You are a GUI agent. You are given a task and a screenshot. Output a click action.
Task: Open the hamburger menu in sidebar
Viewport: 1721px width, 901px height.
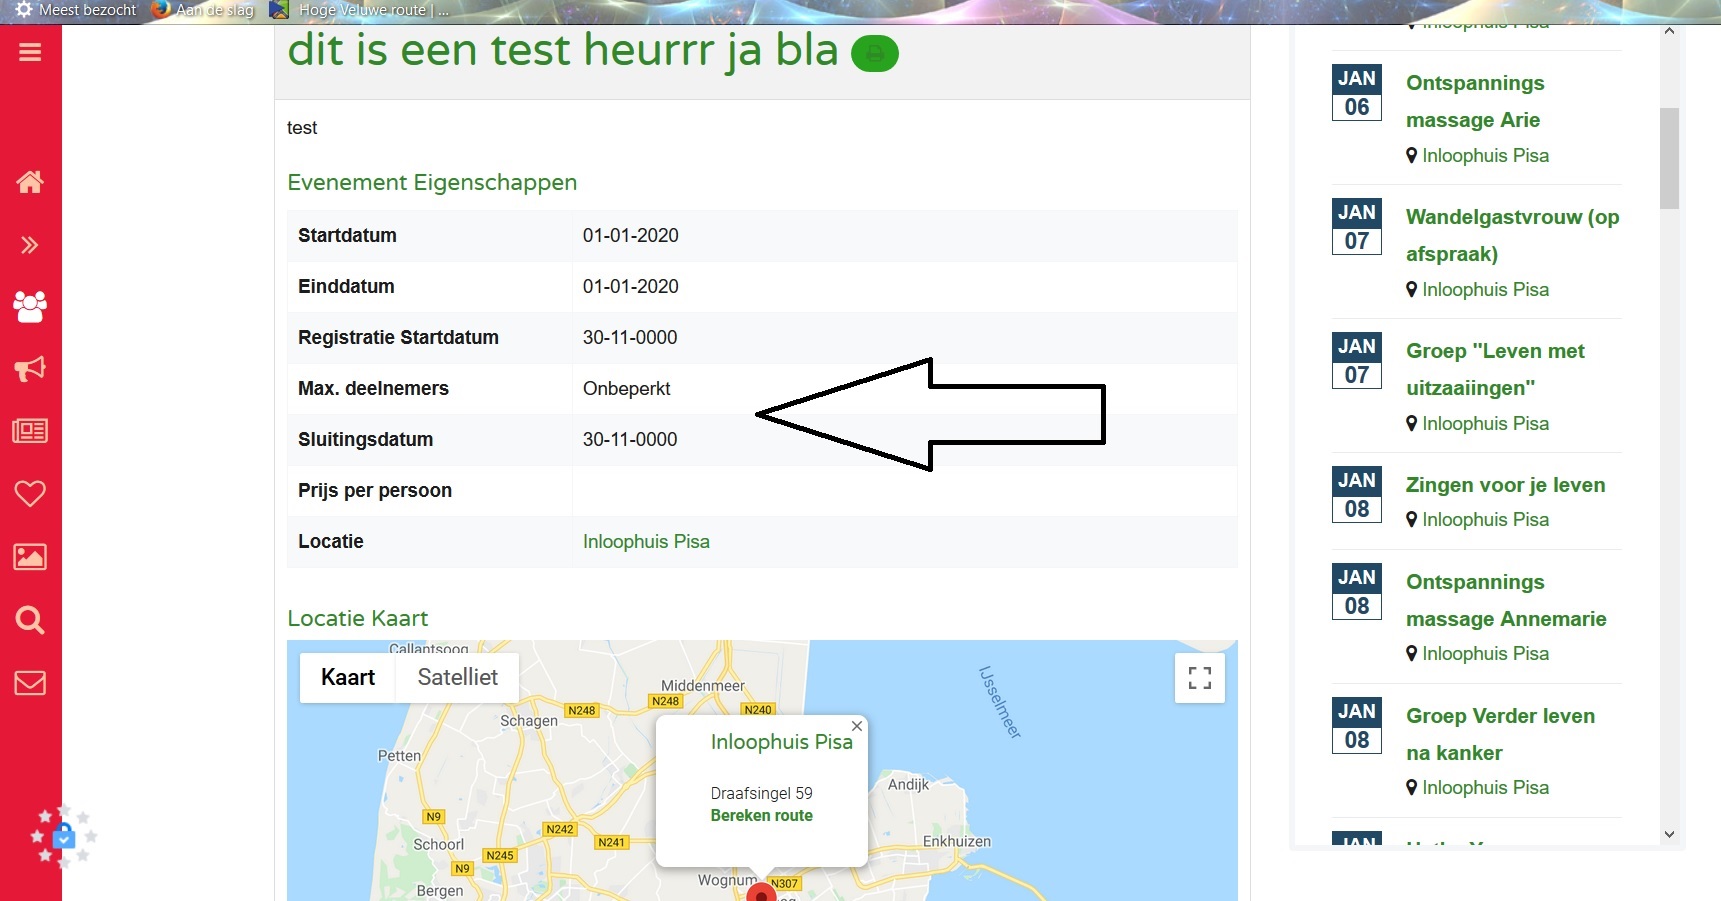(x=30, y=52)
